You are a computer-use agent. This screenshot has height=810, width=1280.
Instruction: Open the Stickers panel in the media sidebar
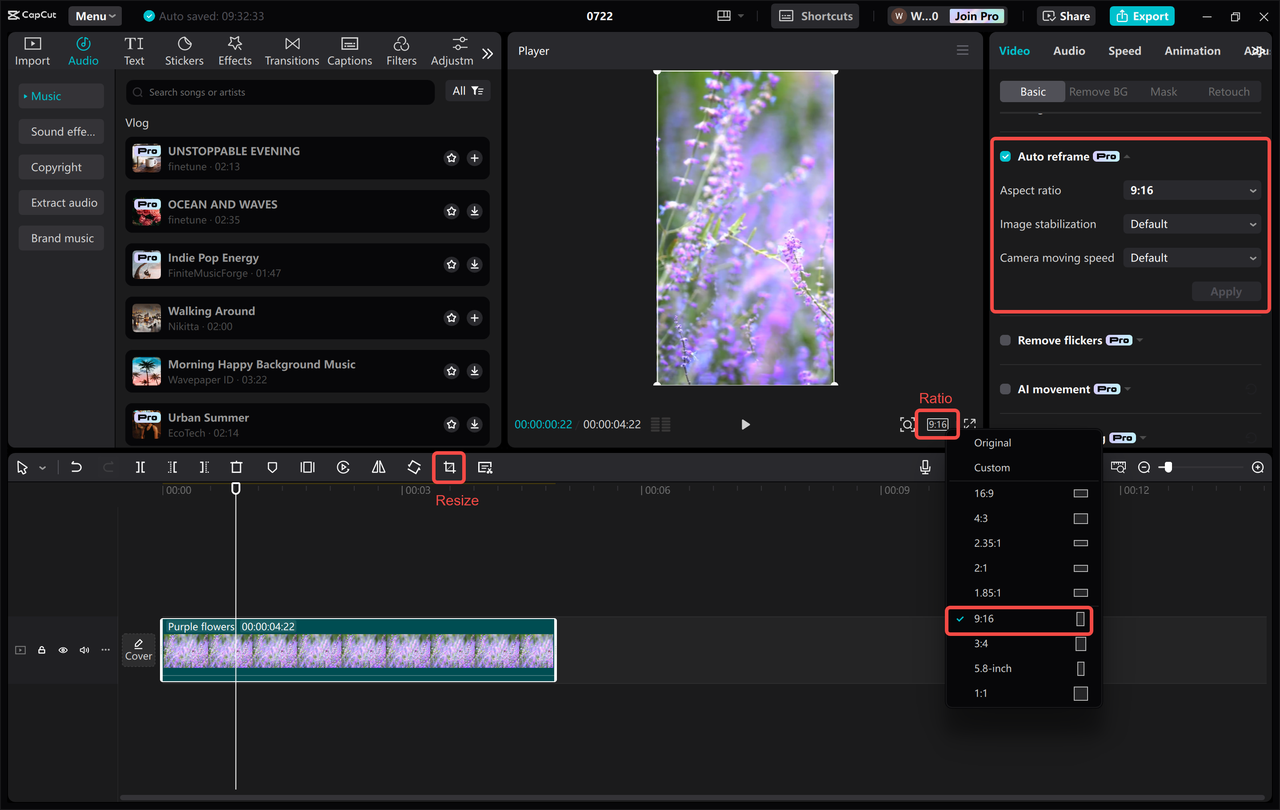pos(184,49)
